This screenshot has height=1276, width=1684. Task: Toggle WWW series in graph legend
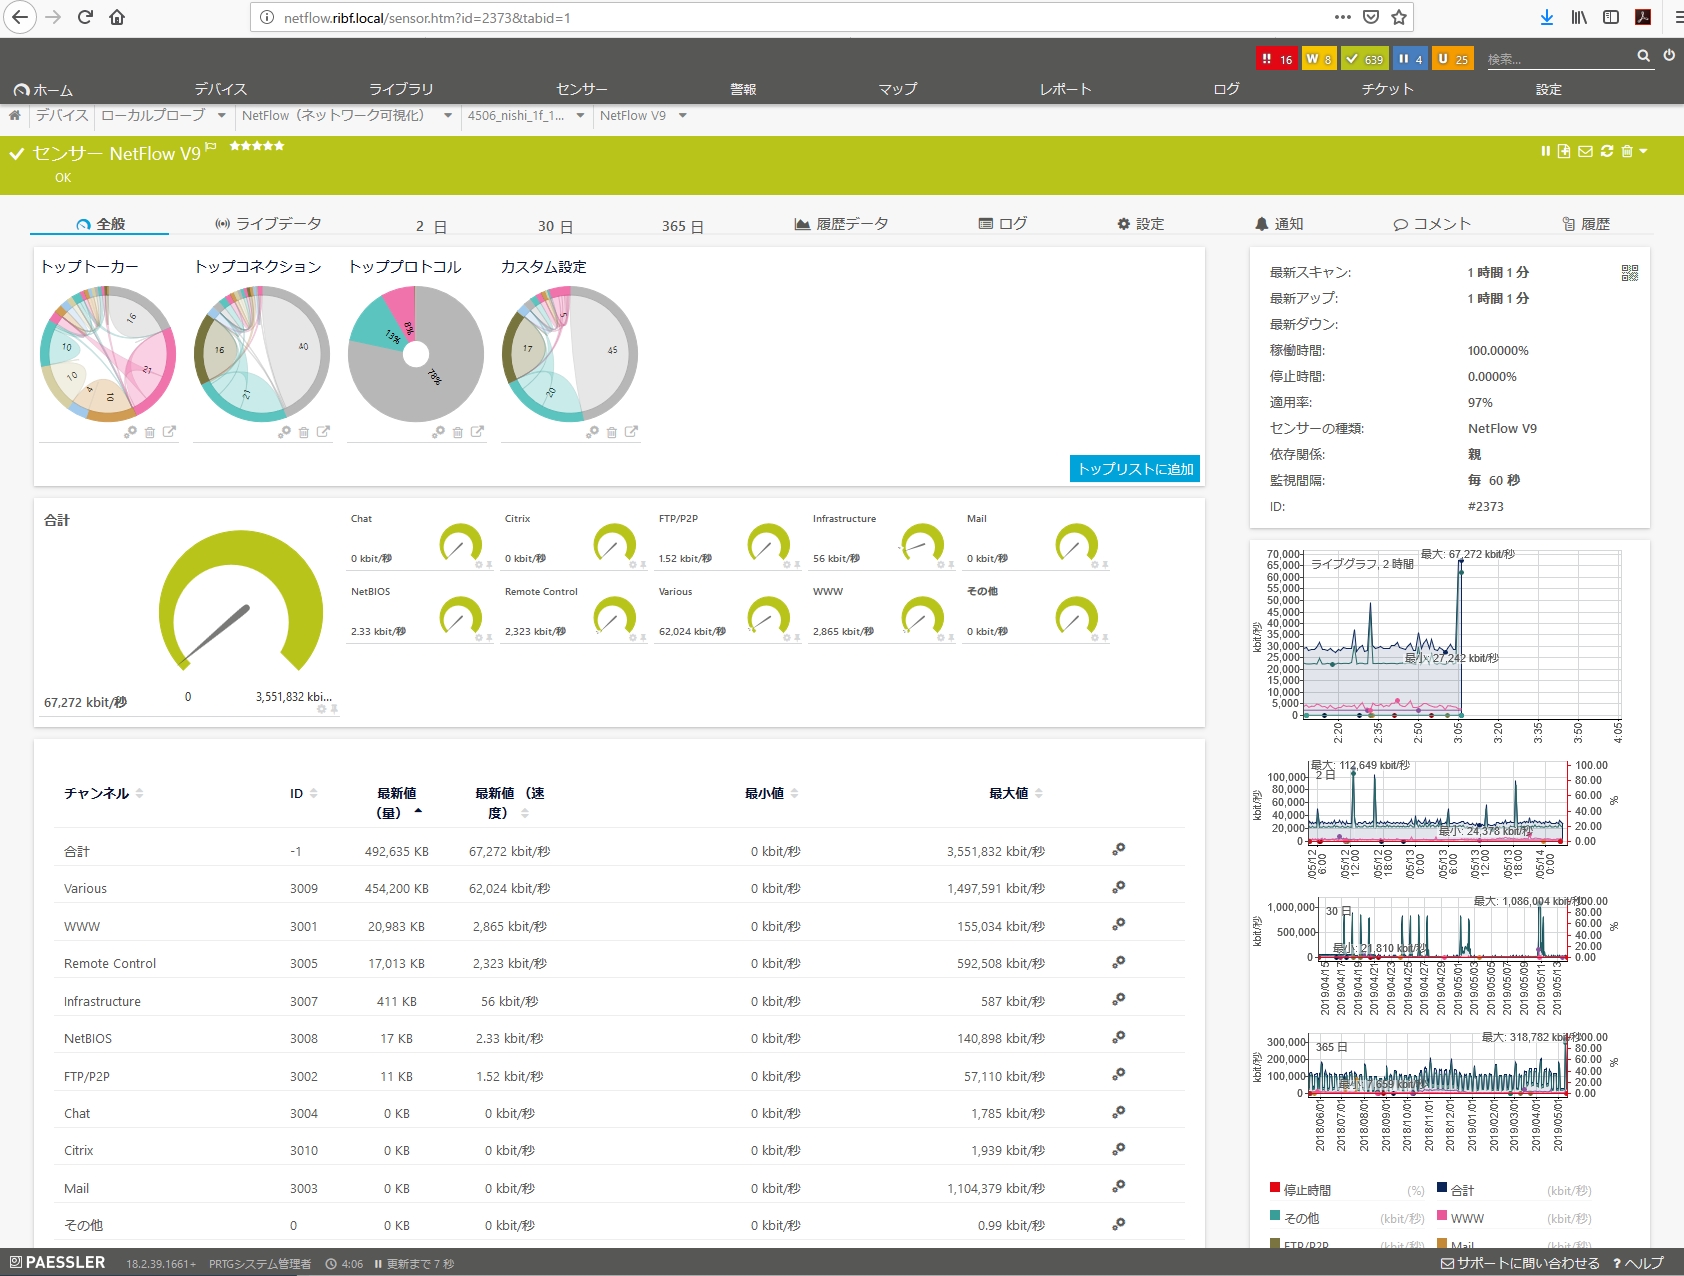point(1461,1218)
